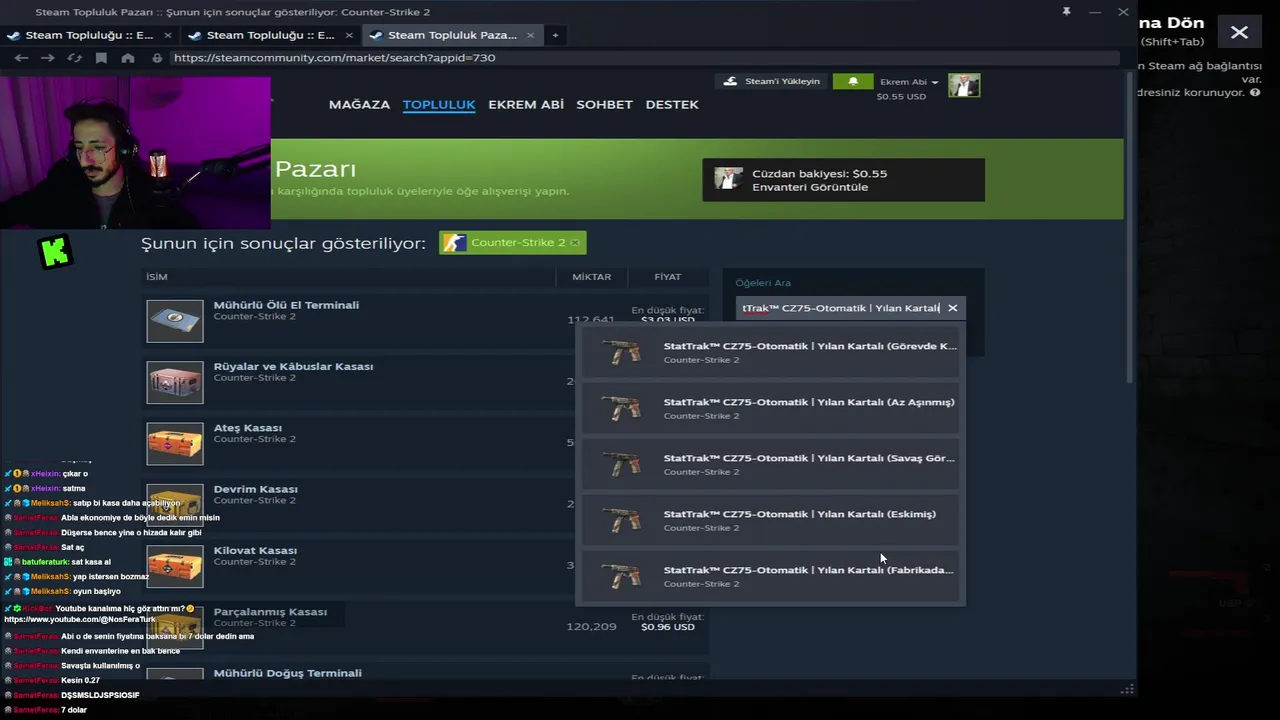
Task: Open the Parçalanmış Kasası listing
Action: [425, 626]
